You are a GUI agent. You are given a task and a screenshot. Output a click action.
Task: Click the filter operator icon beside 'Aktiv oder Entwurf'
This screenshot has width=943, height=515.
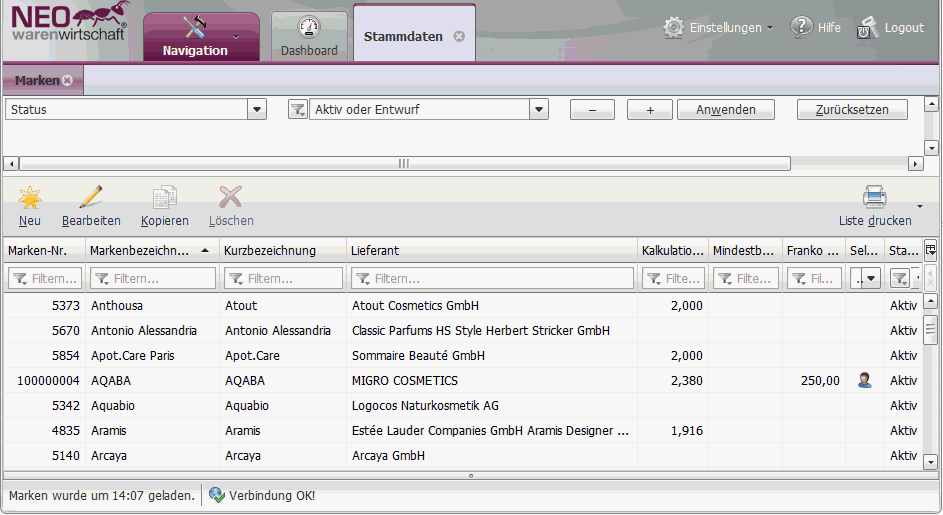point(298,109)
